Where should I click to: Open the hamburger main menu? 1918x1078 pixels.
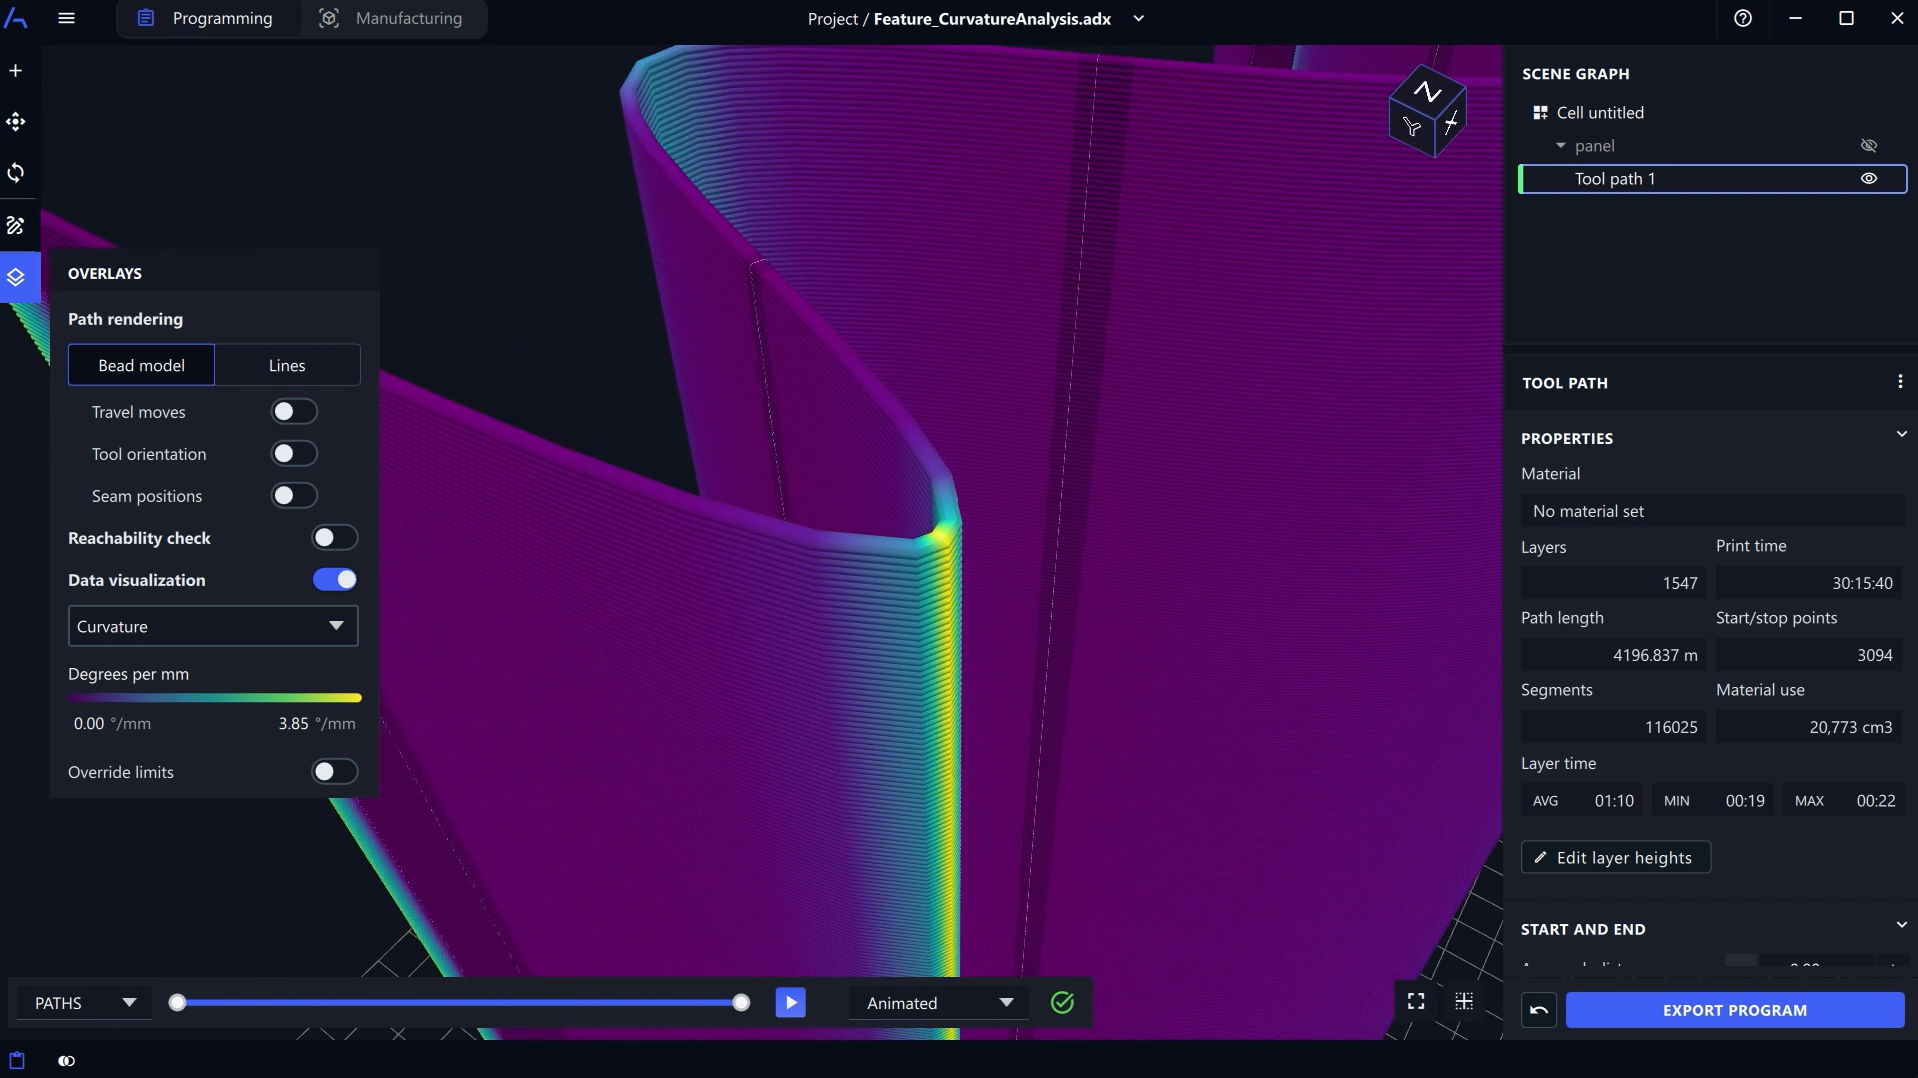67,18
